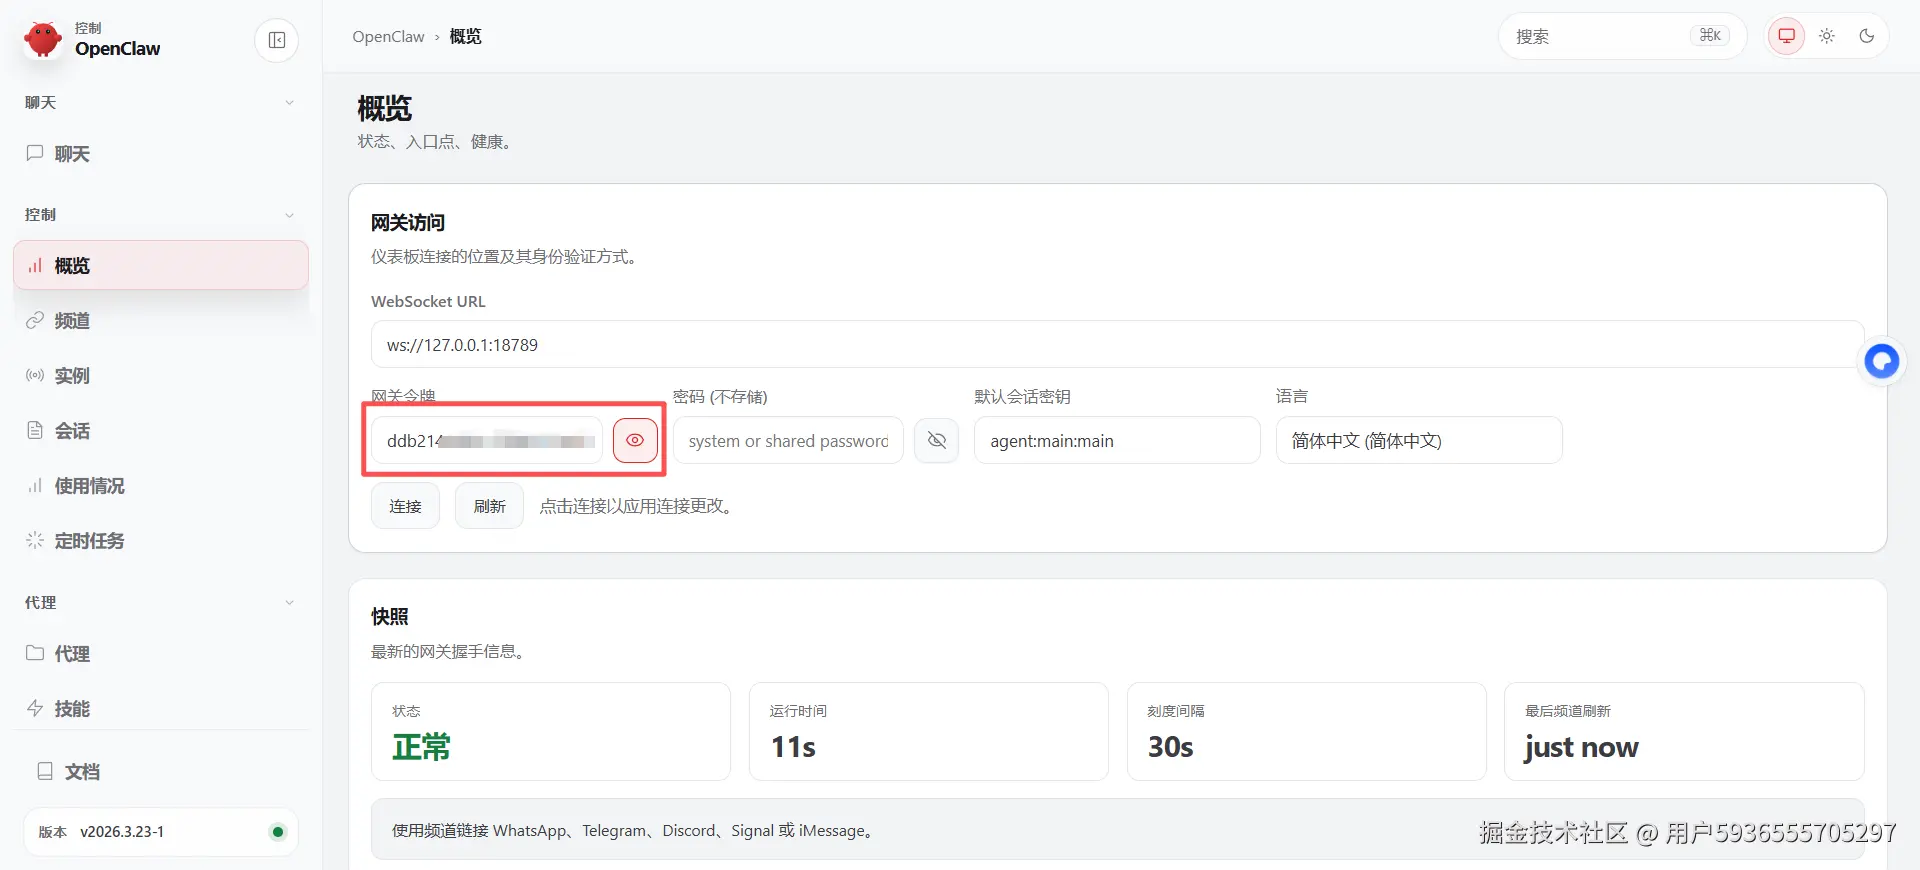Screen dimensions: 1920x870
Task: Open the 实例 instances sidebar item
Action: coord(160,375)
